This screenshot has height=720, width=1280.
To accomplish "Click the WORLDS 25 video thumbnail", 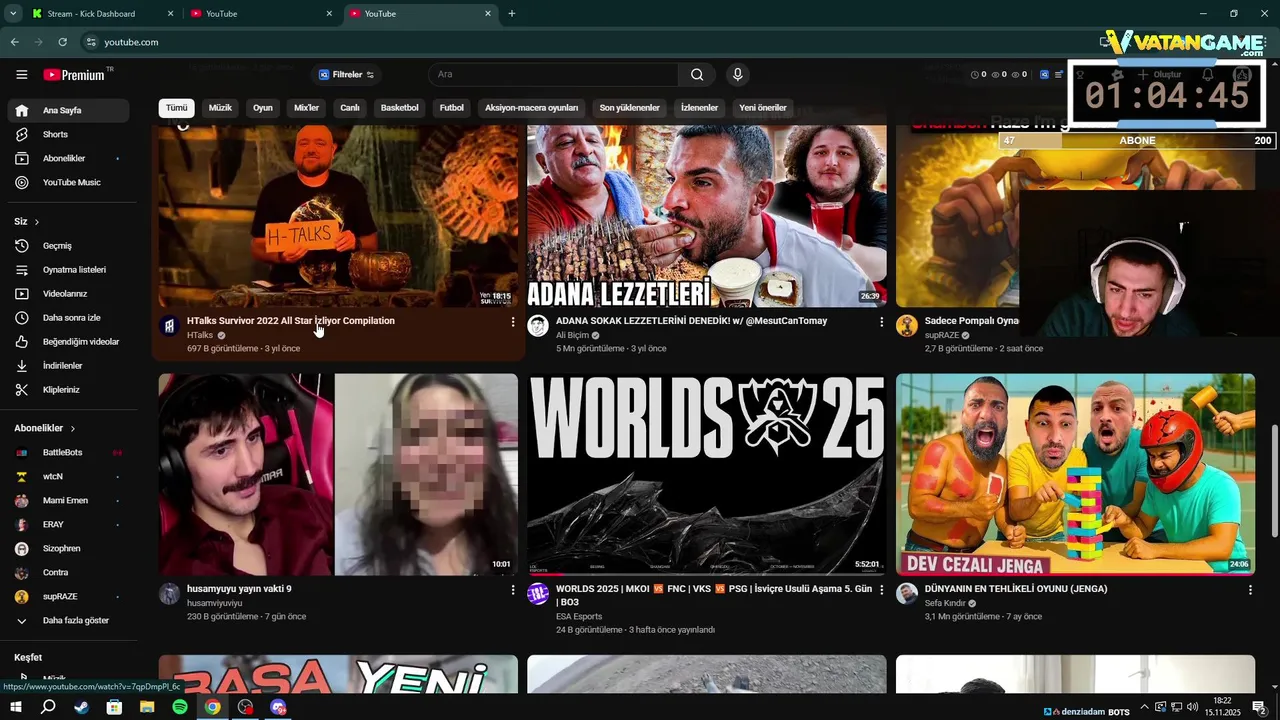I will click(707, 475).
